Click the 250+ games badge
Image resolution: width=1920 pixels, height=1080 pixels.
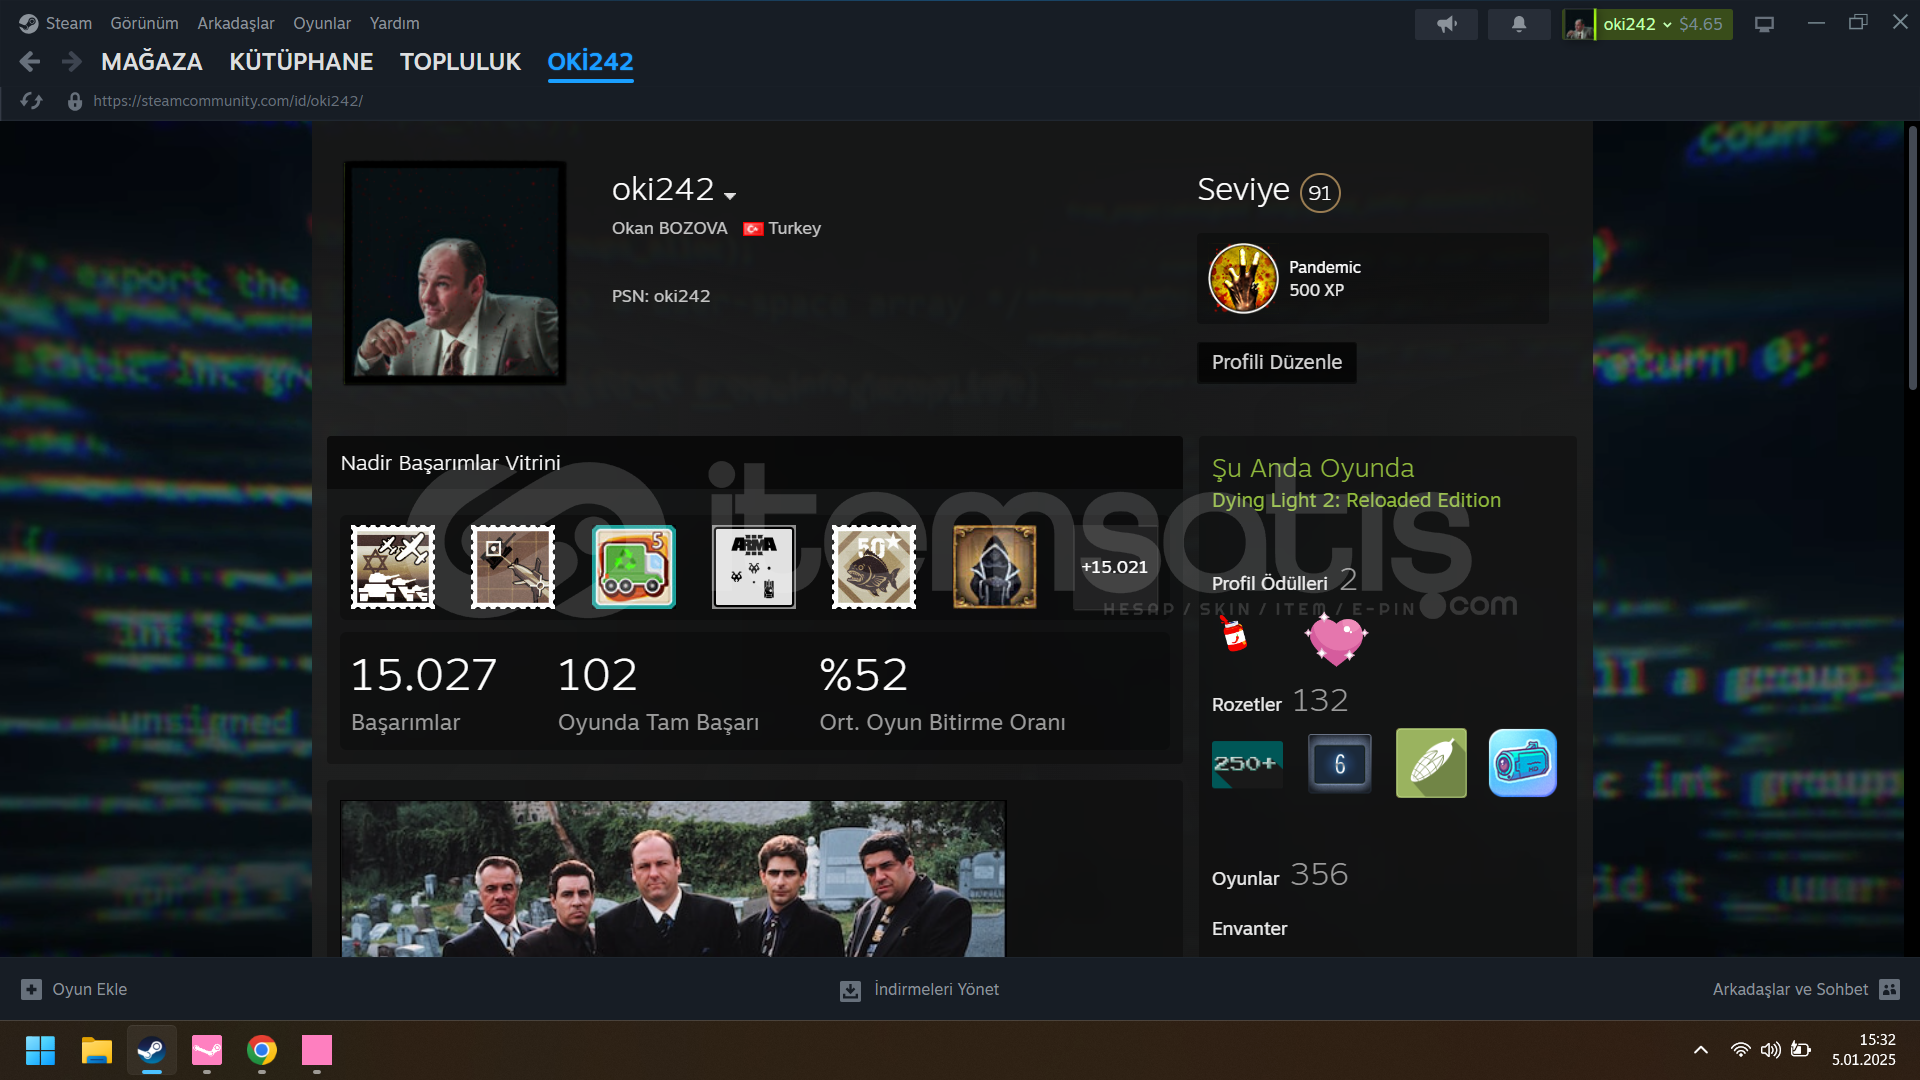[1247, 764]
